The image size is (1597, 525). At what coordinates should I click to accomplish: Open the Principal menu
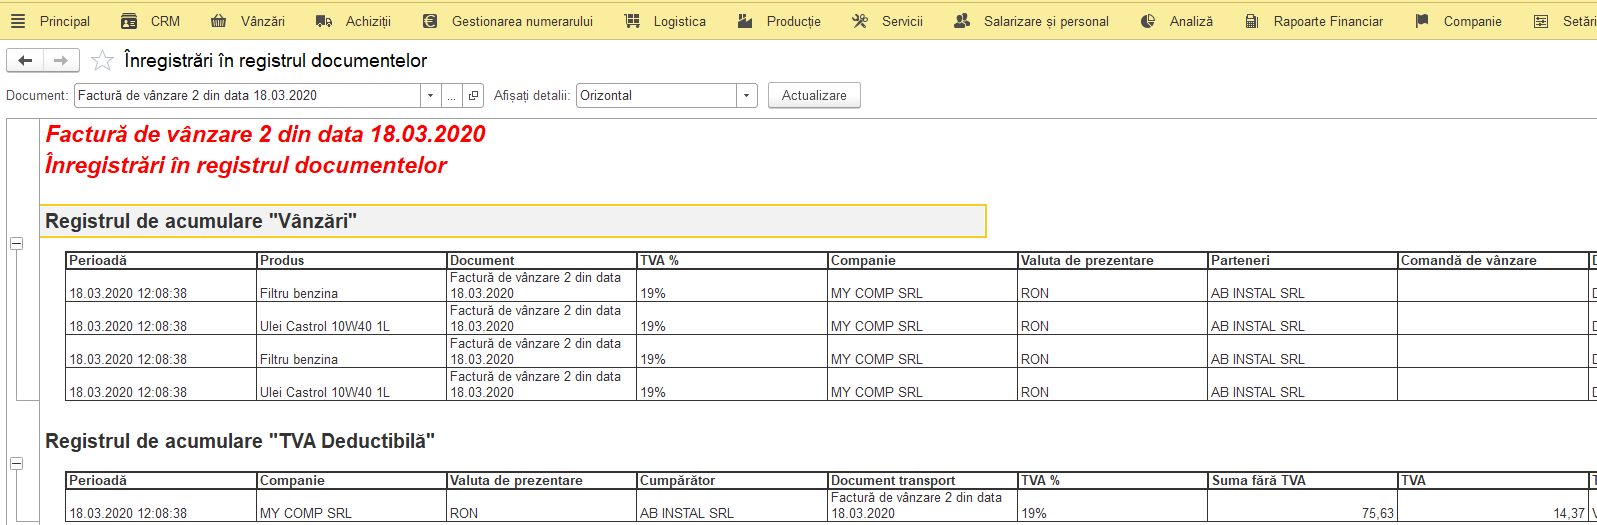65,21
